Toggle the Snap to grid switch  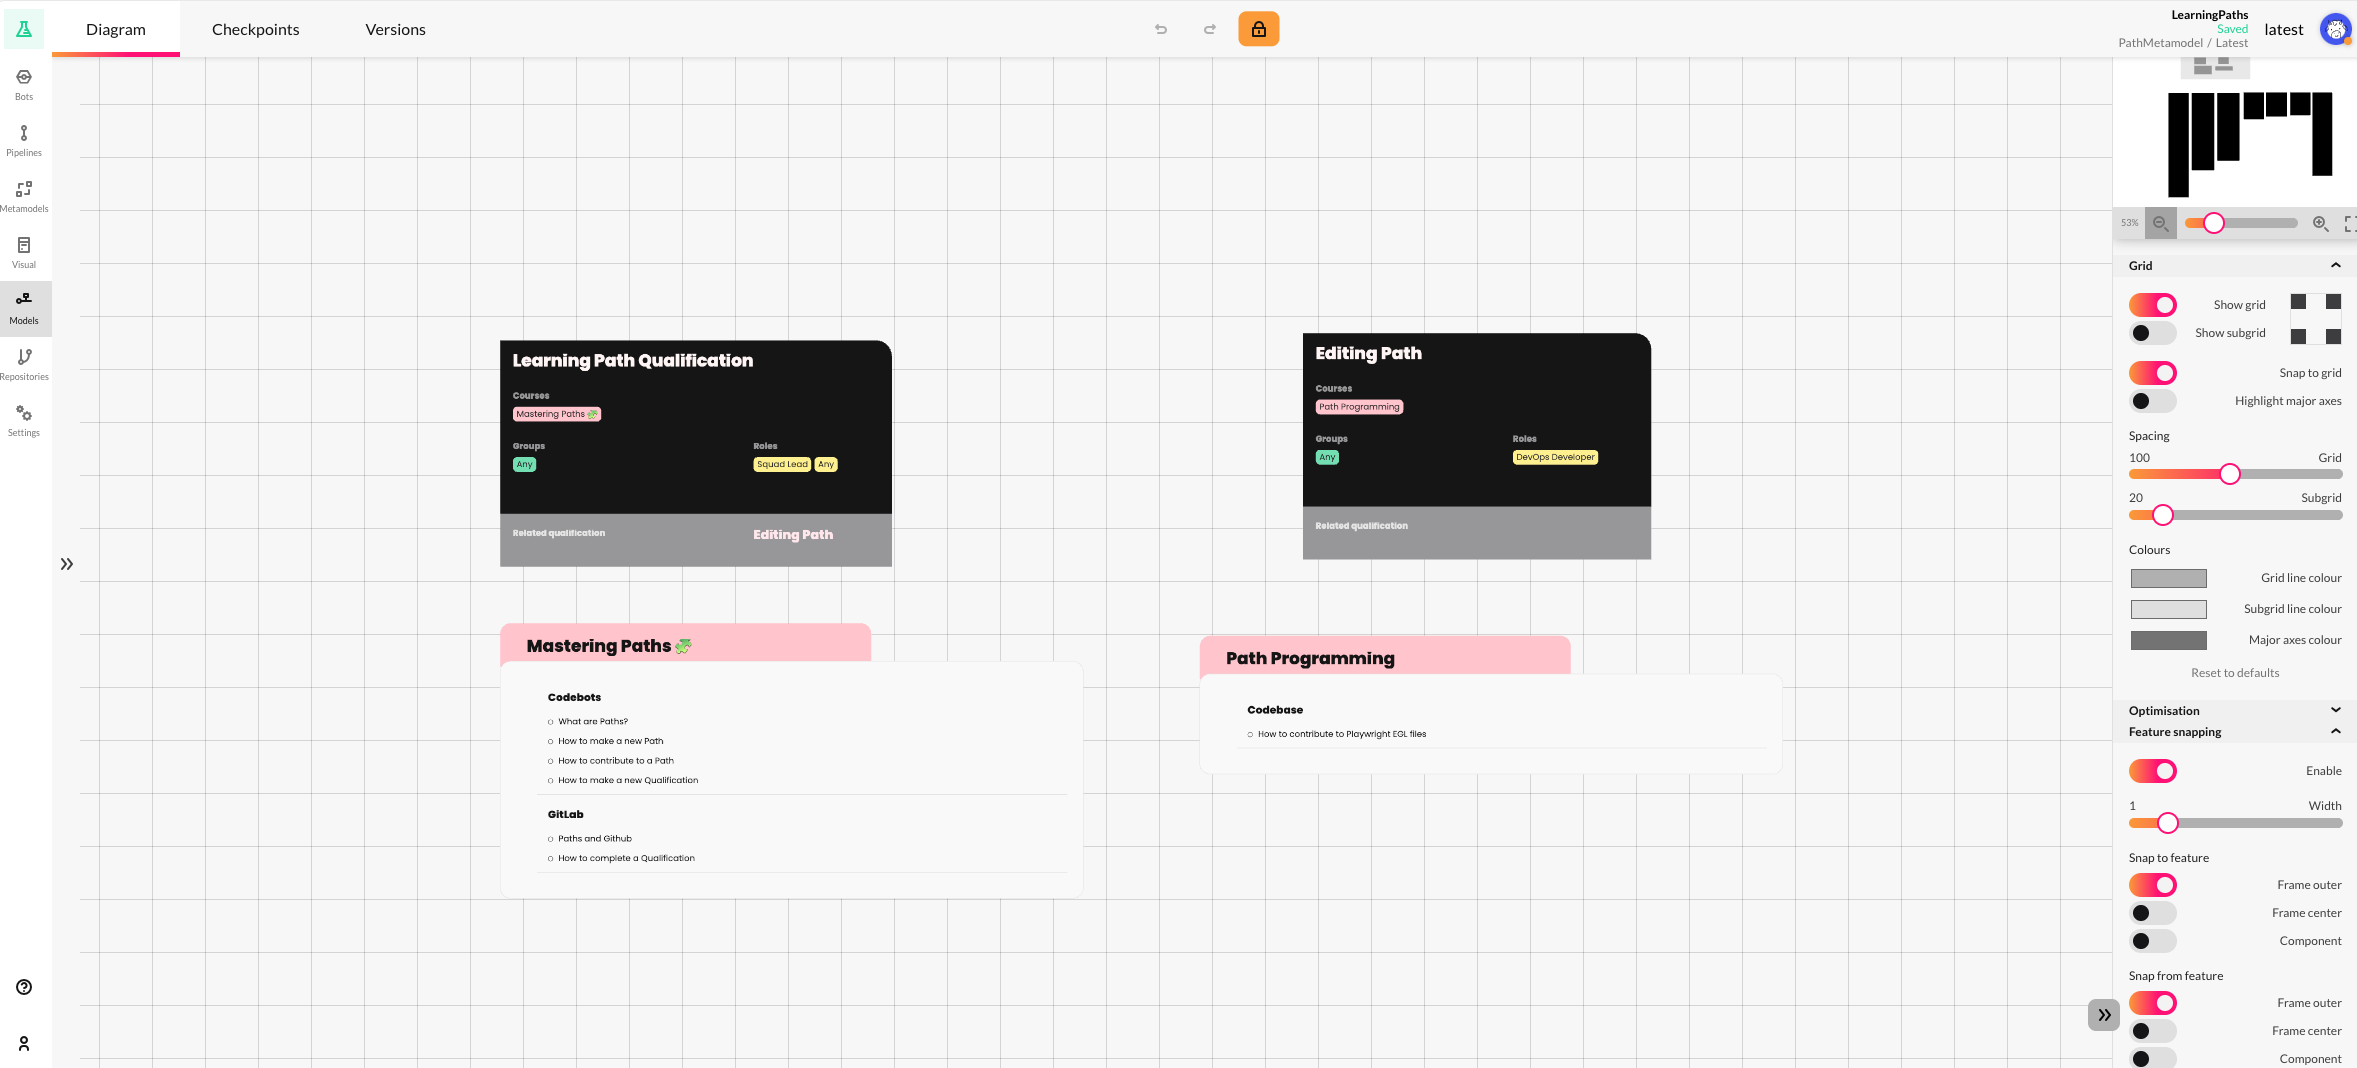[2153, 373]
